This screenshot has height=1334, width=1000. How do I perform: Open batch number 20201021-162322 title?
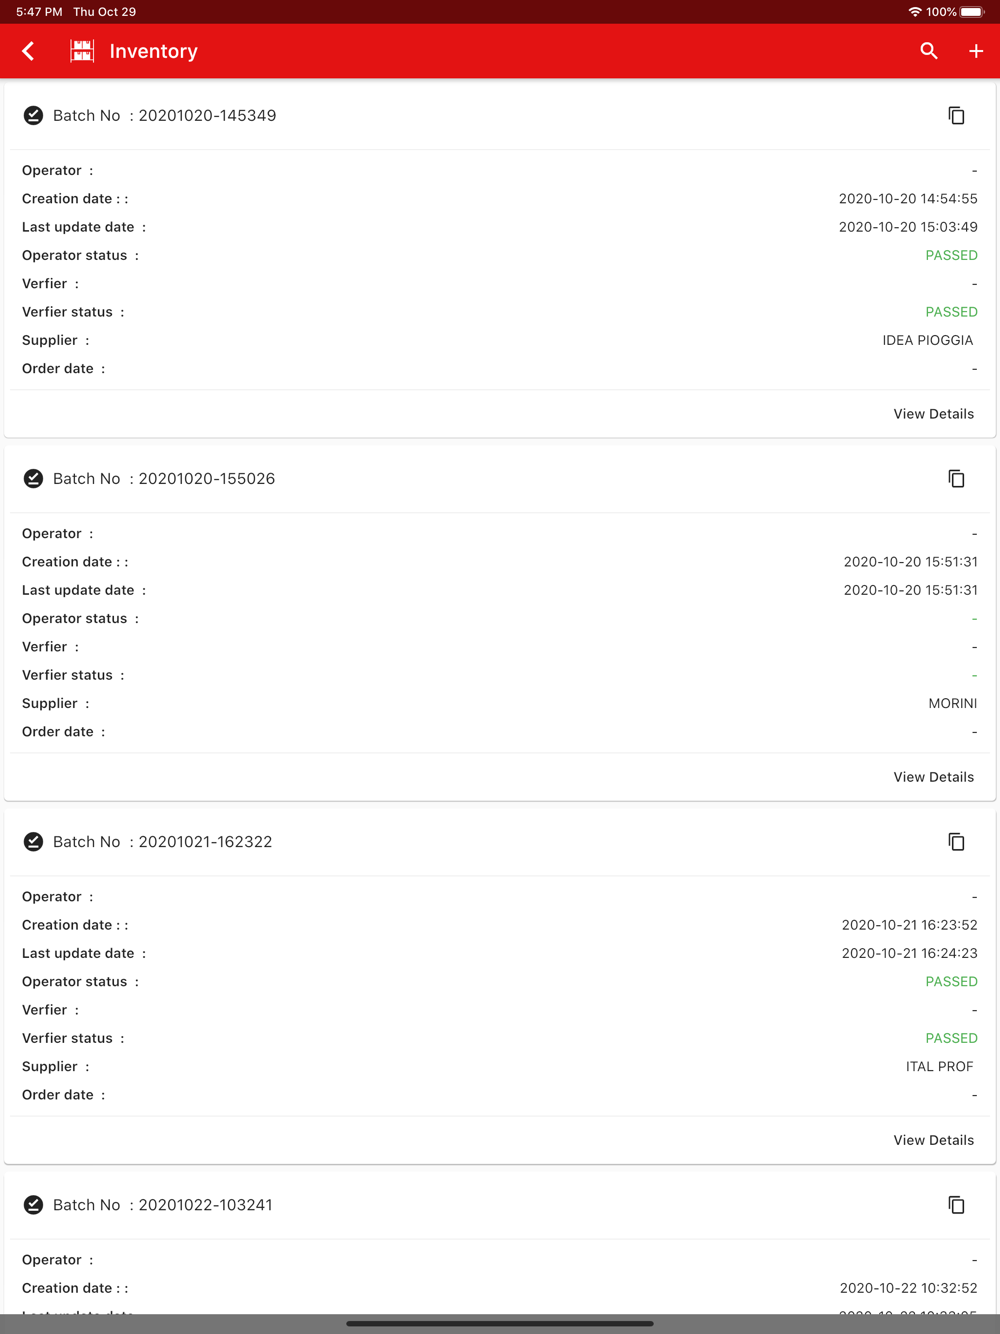point(163,842)
